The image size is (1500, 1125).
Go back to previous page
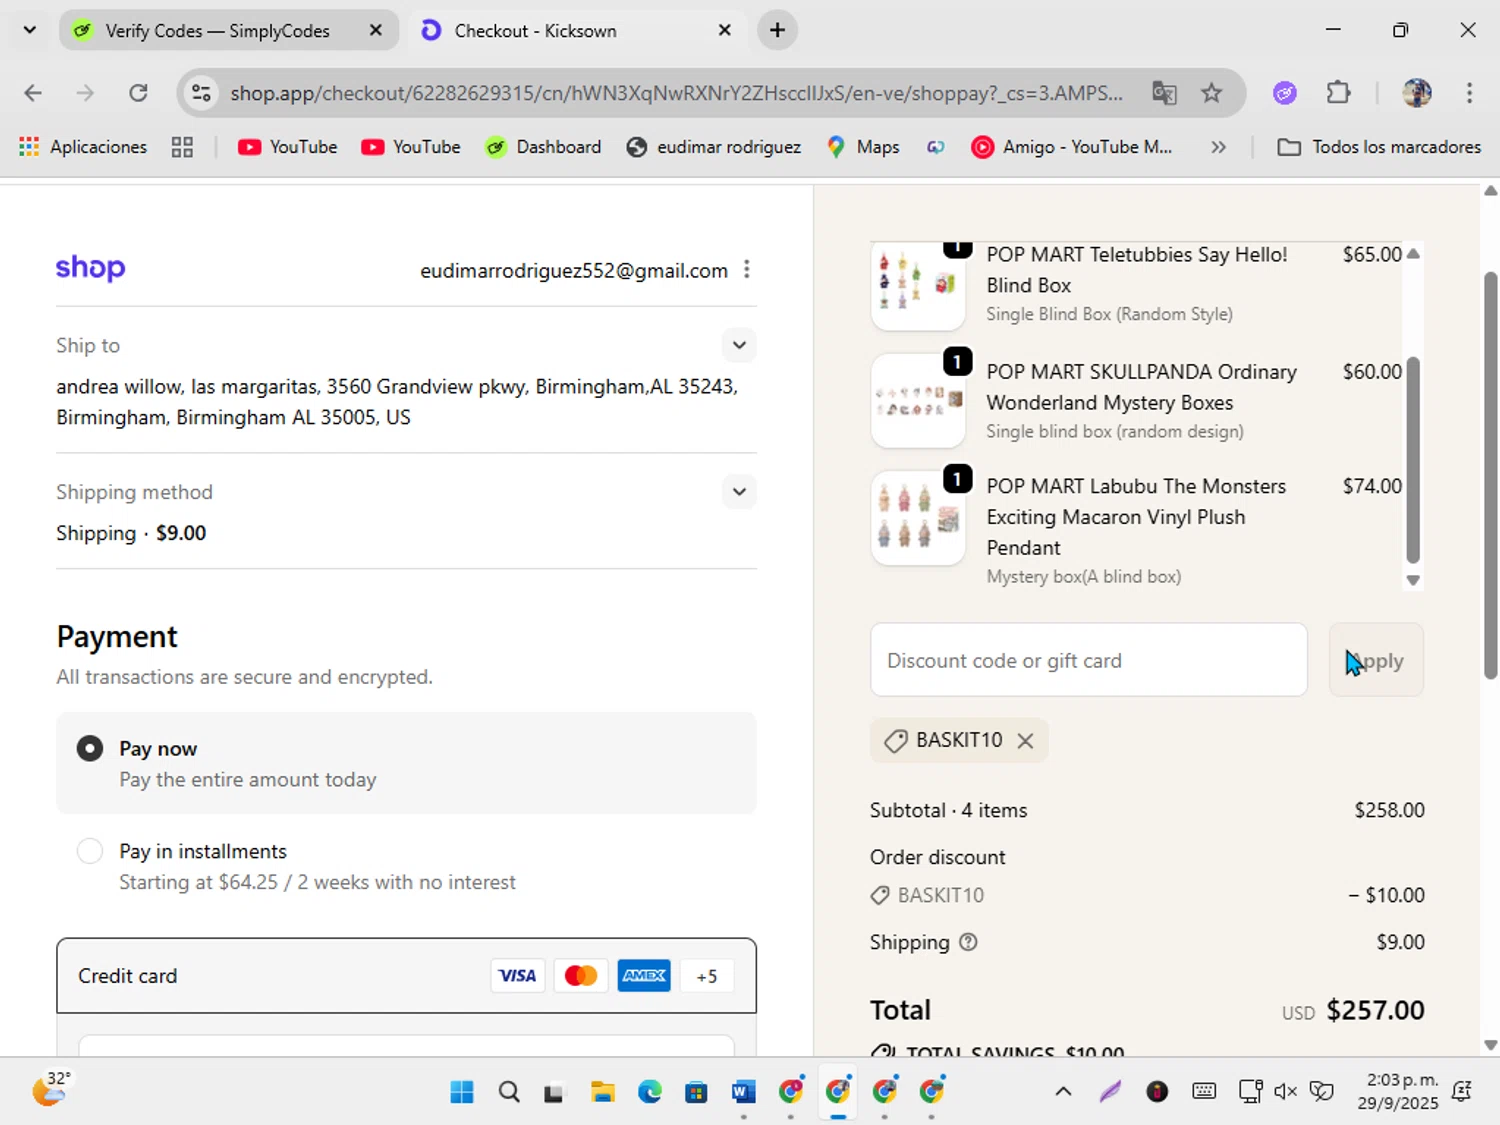point(33,93)
